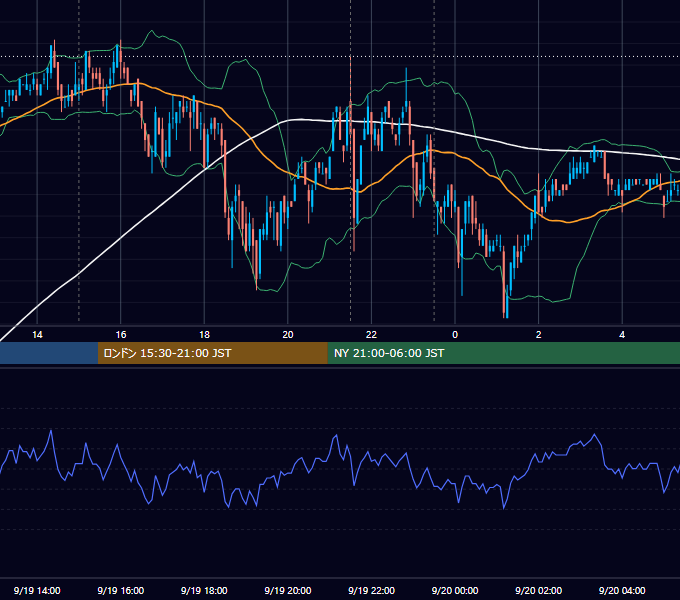Click the NY 21:00-06:00 JST session band
Viewport: 680px width, 600px height.
point(503,353)
